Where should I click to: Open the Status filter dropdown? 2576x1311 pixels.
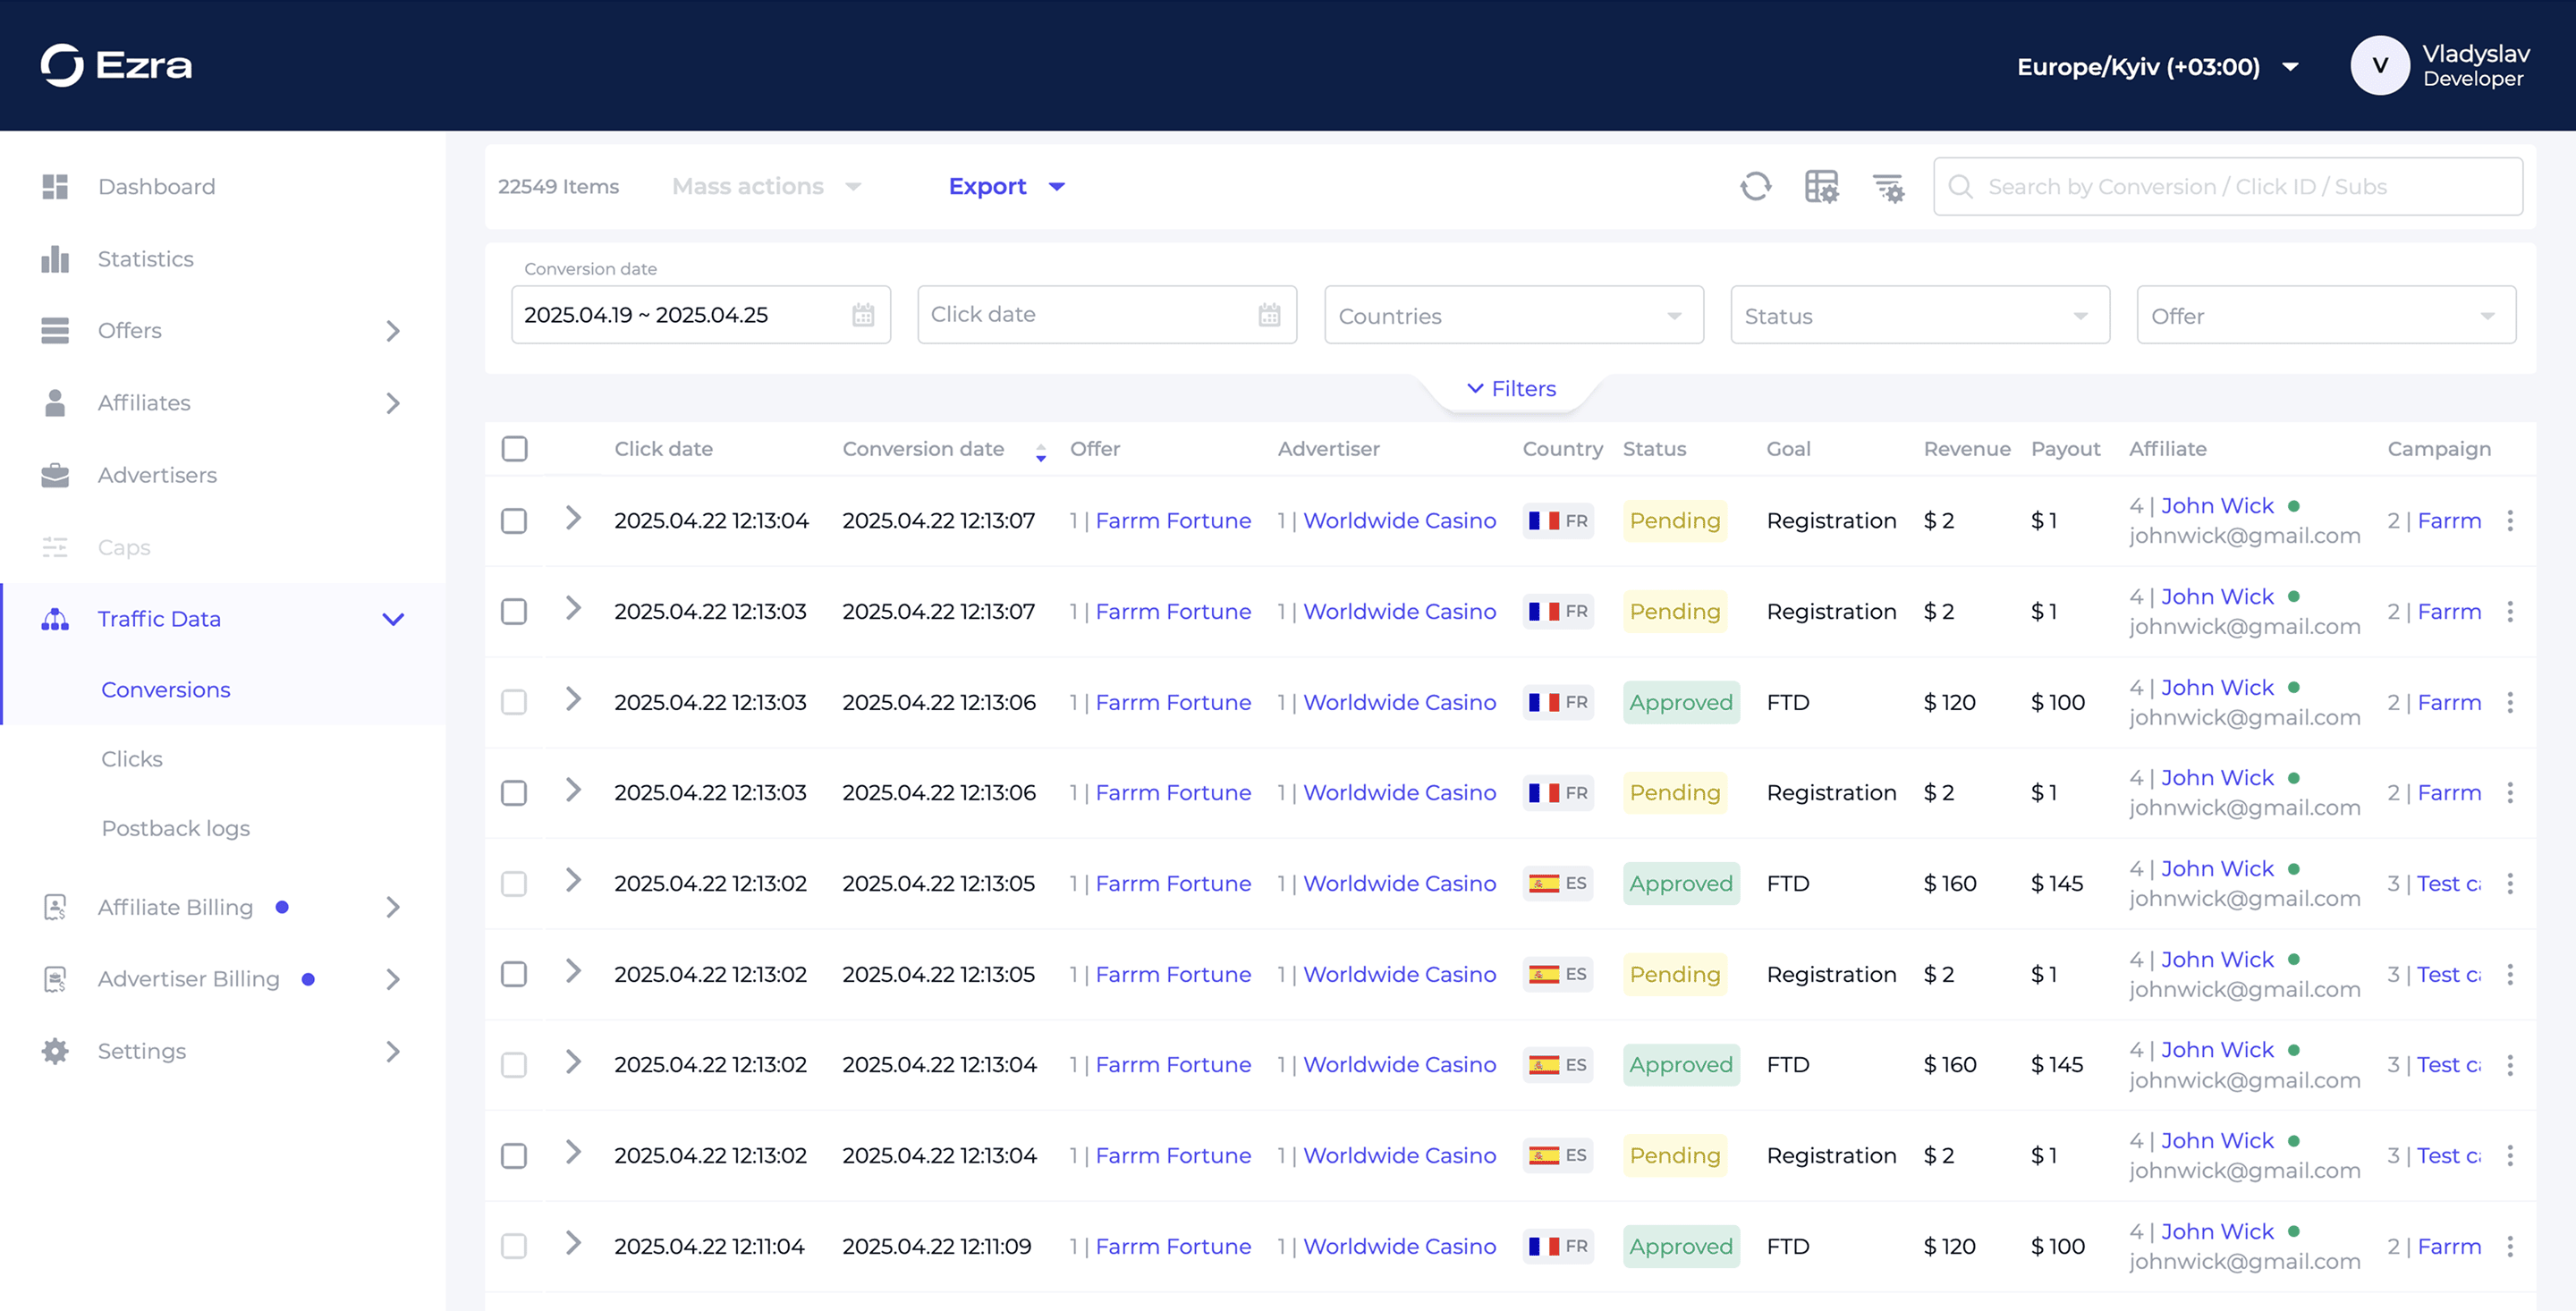[x=1920, y=316]
